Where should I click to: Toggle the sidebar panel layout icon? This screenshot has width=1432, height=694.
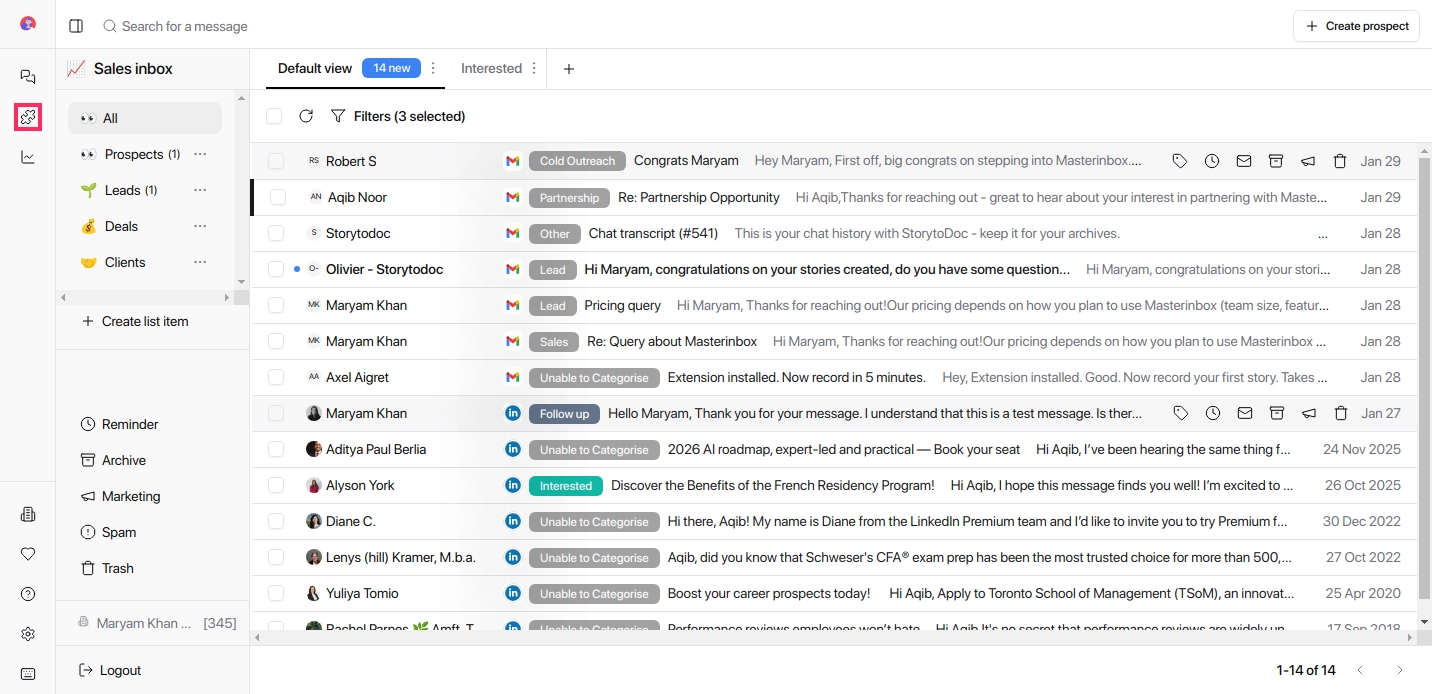pos(76,26)
